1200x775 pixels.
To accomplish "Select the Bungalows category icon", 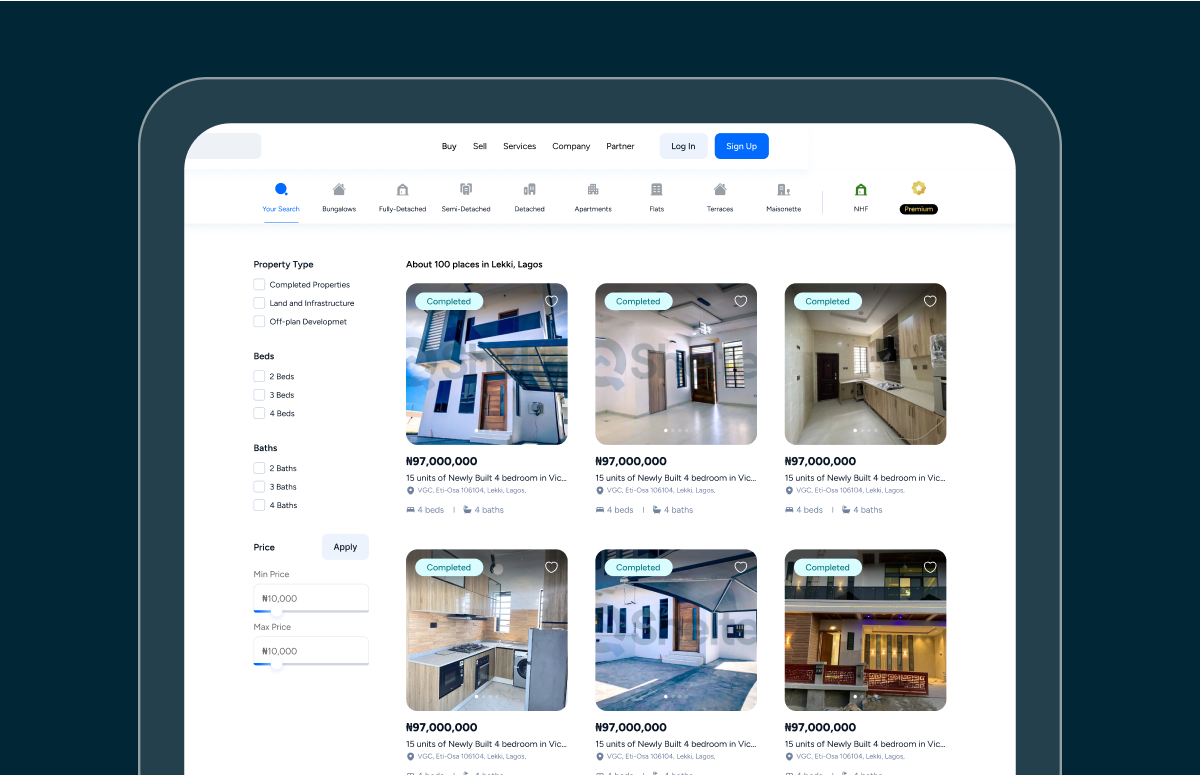I will (339, 190).
